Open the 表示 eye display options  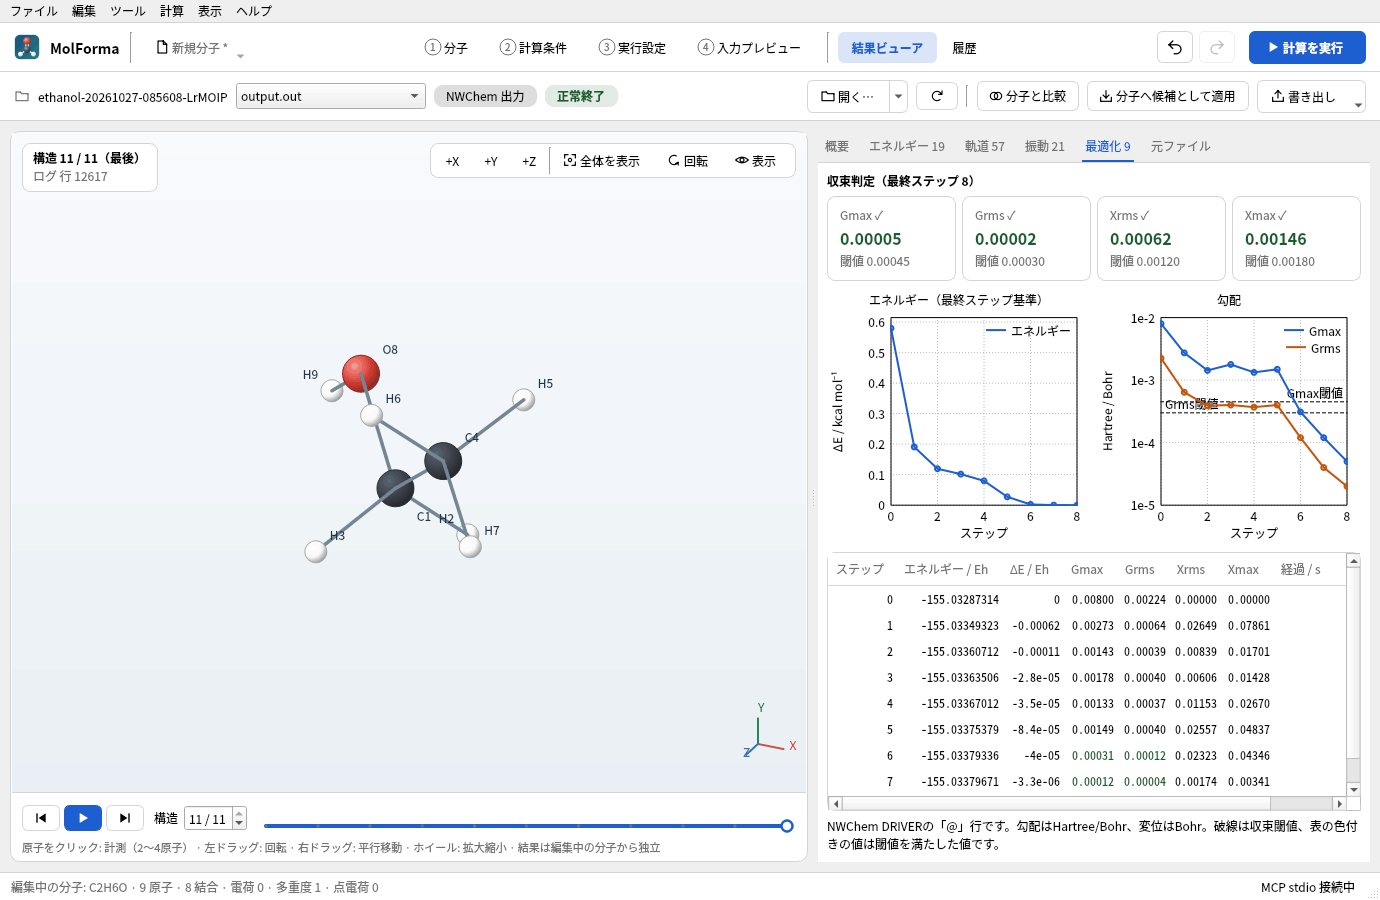(755, 161)
